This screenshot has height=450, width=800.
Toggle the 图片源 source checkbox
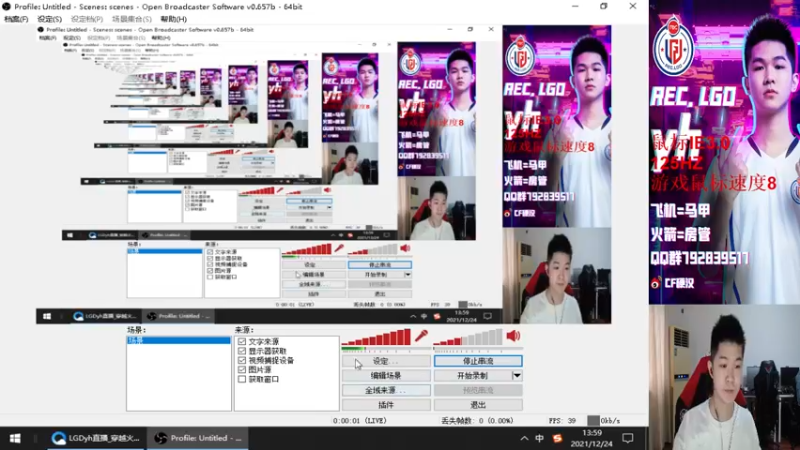point(242,370)
